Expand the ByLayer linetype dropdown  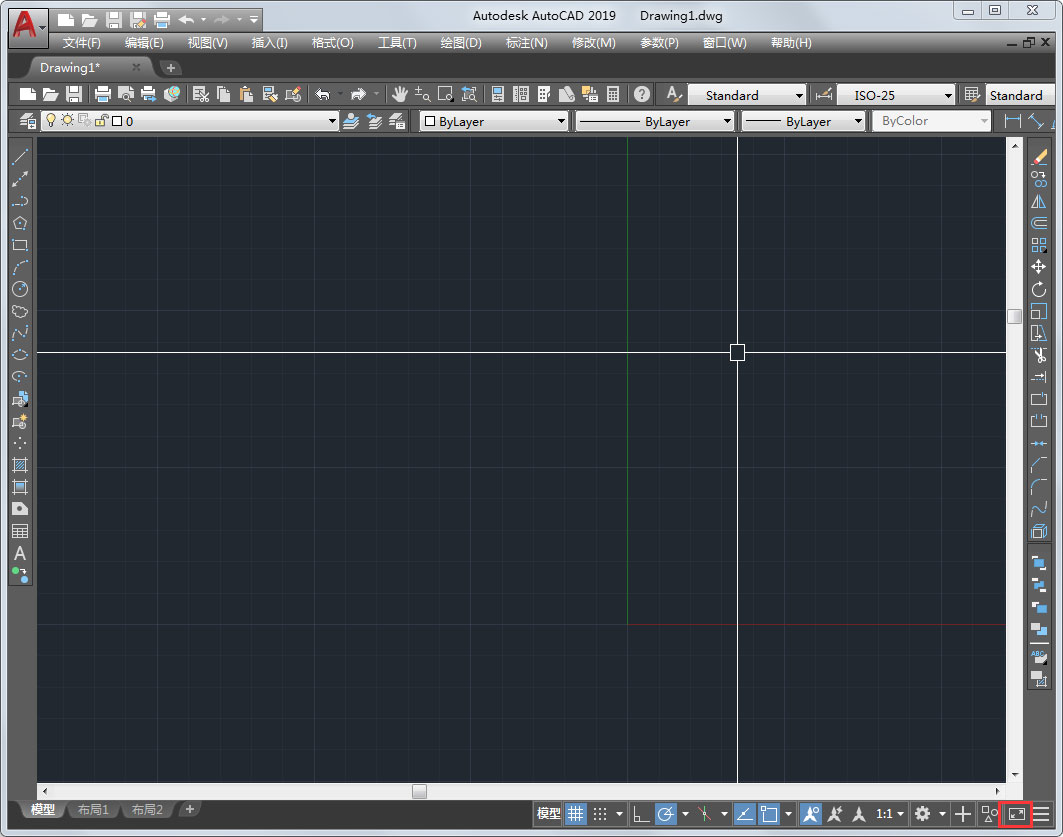point(727,120)
